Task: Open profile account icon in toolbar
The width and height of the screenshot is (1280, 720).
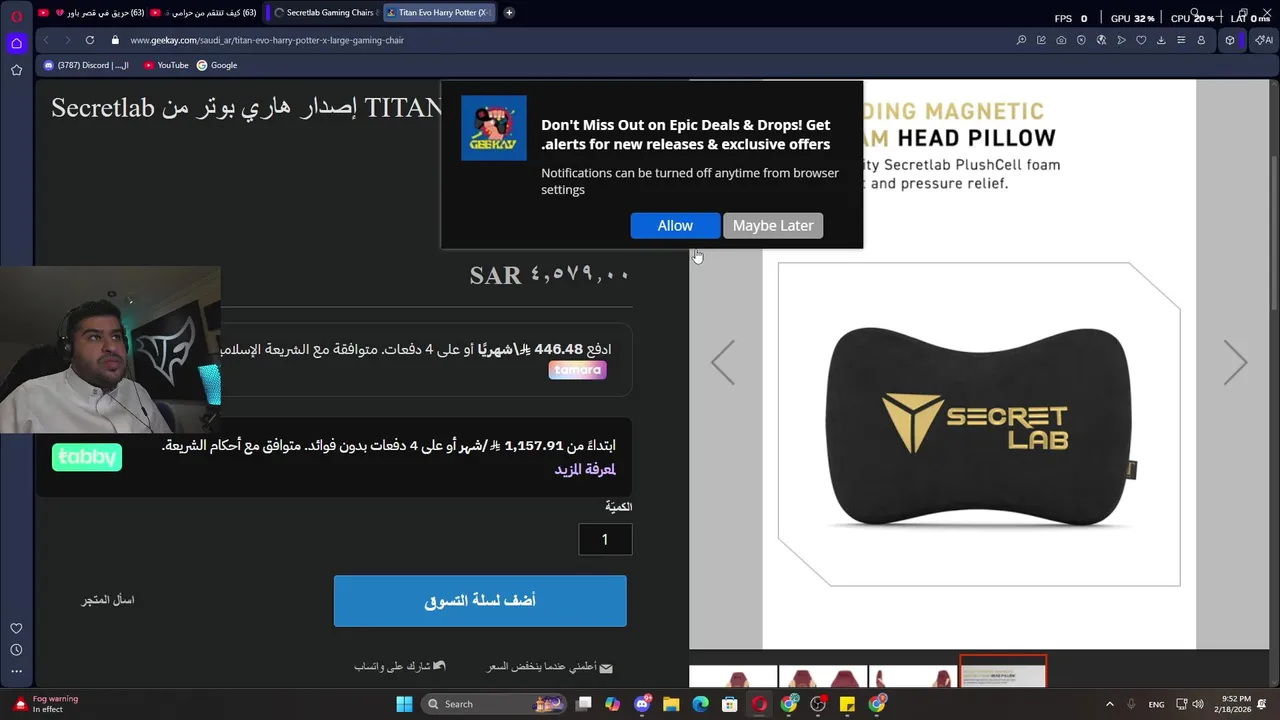Action: click(x=1201, y=40)
